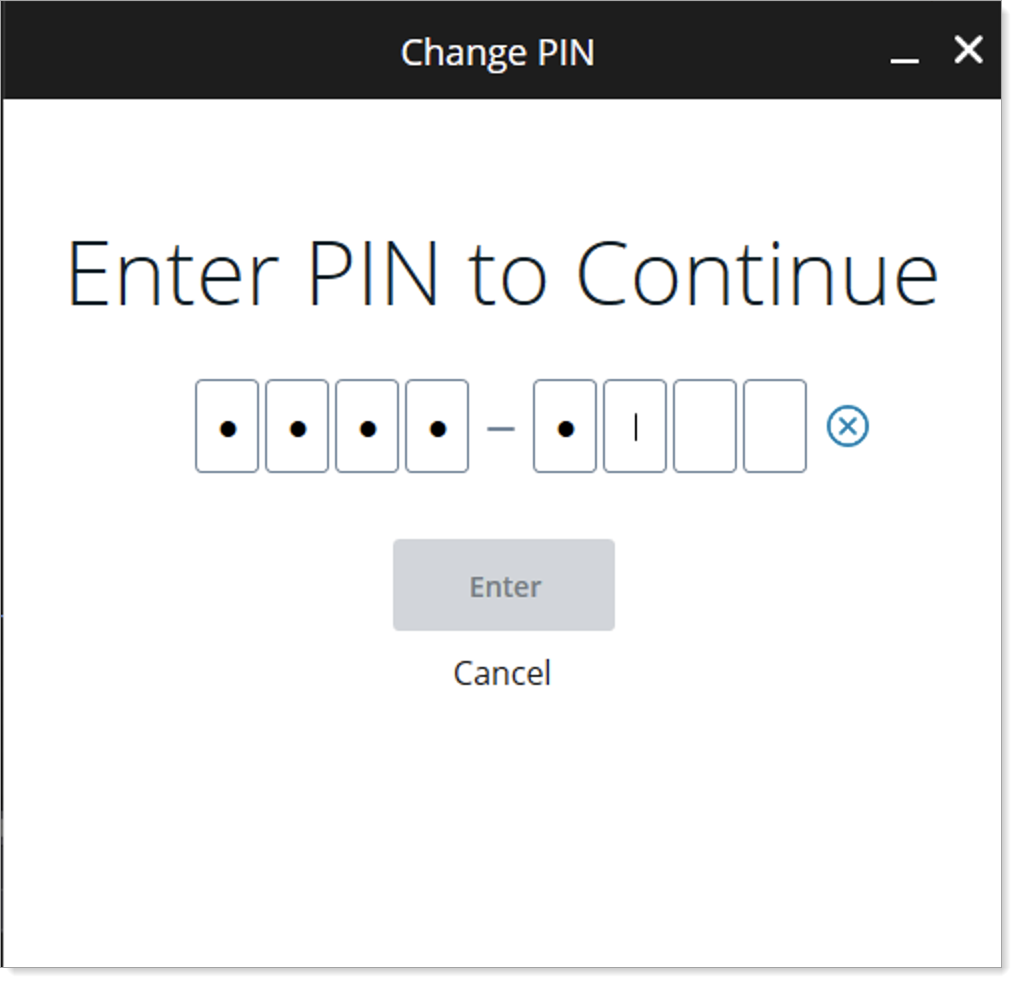
Task: Click the second PIN digit box
Action: pos(296,427)
